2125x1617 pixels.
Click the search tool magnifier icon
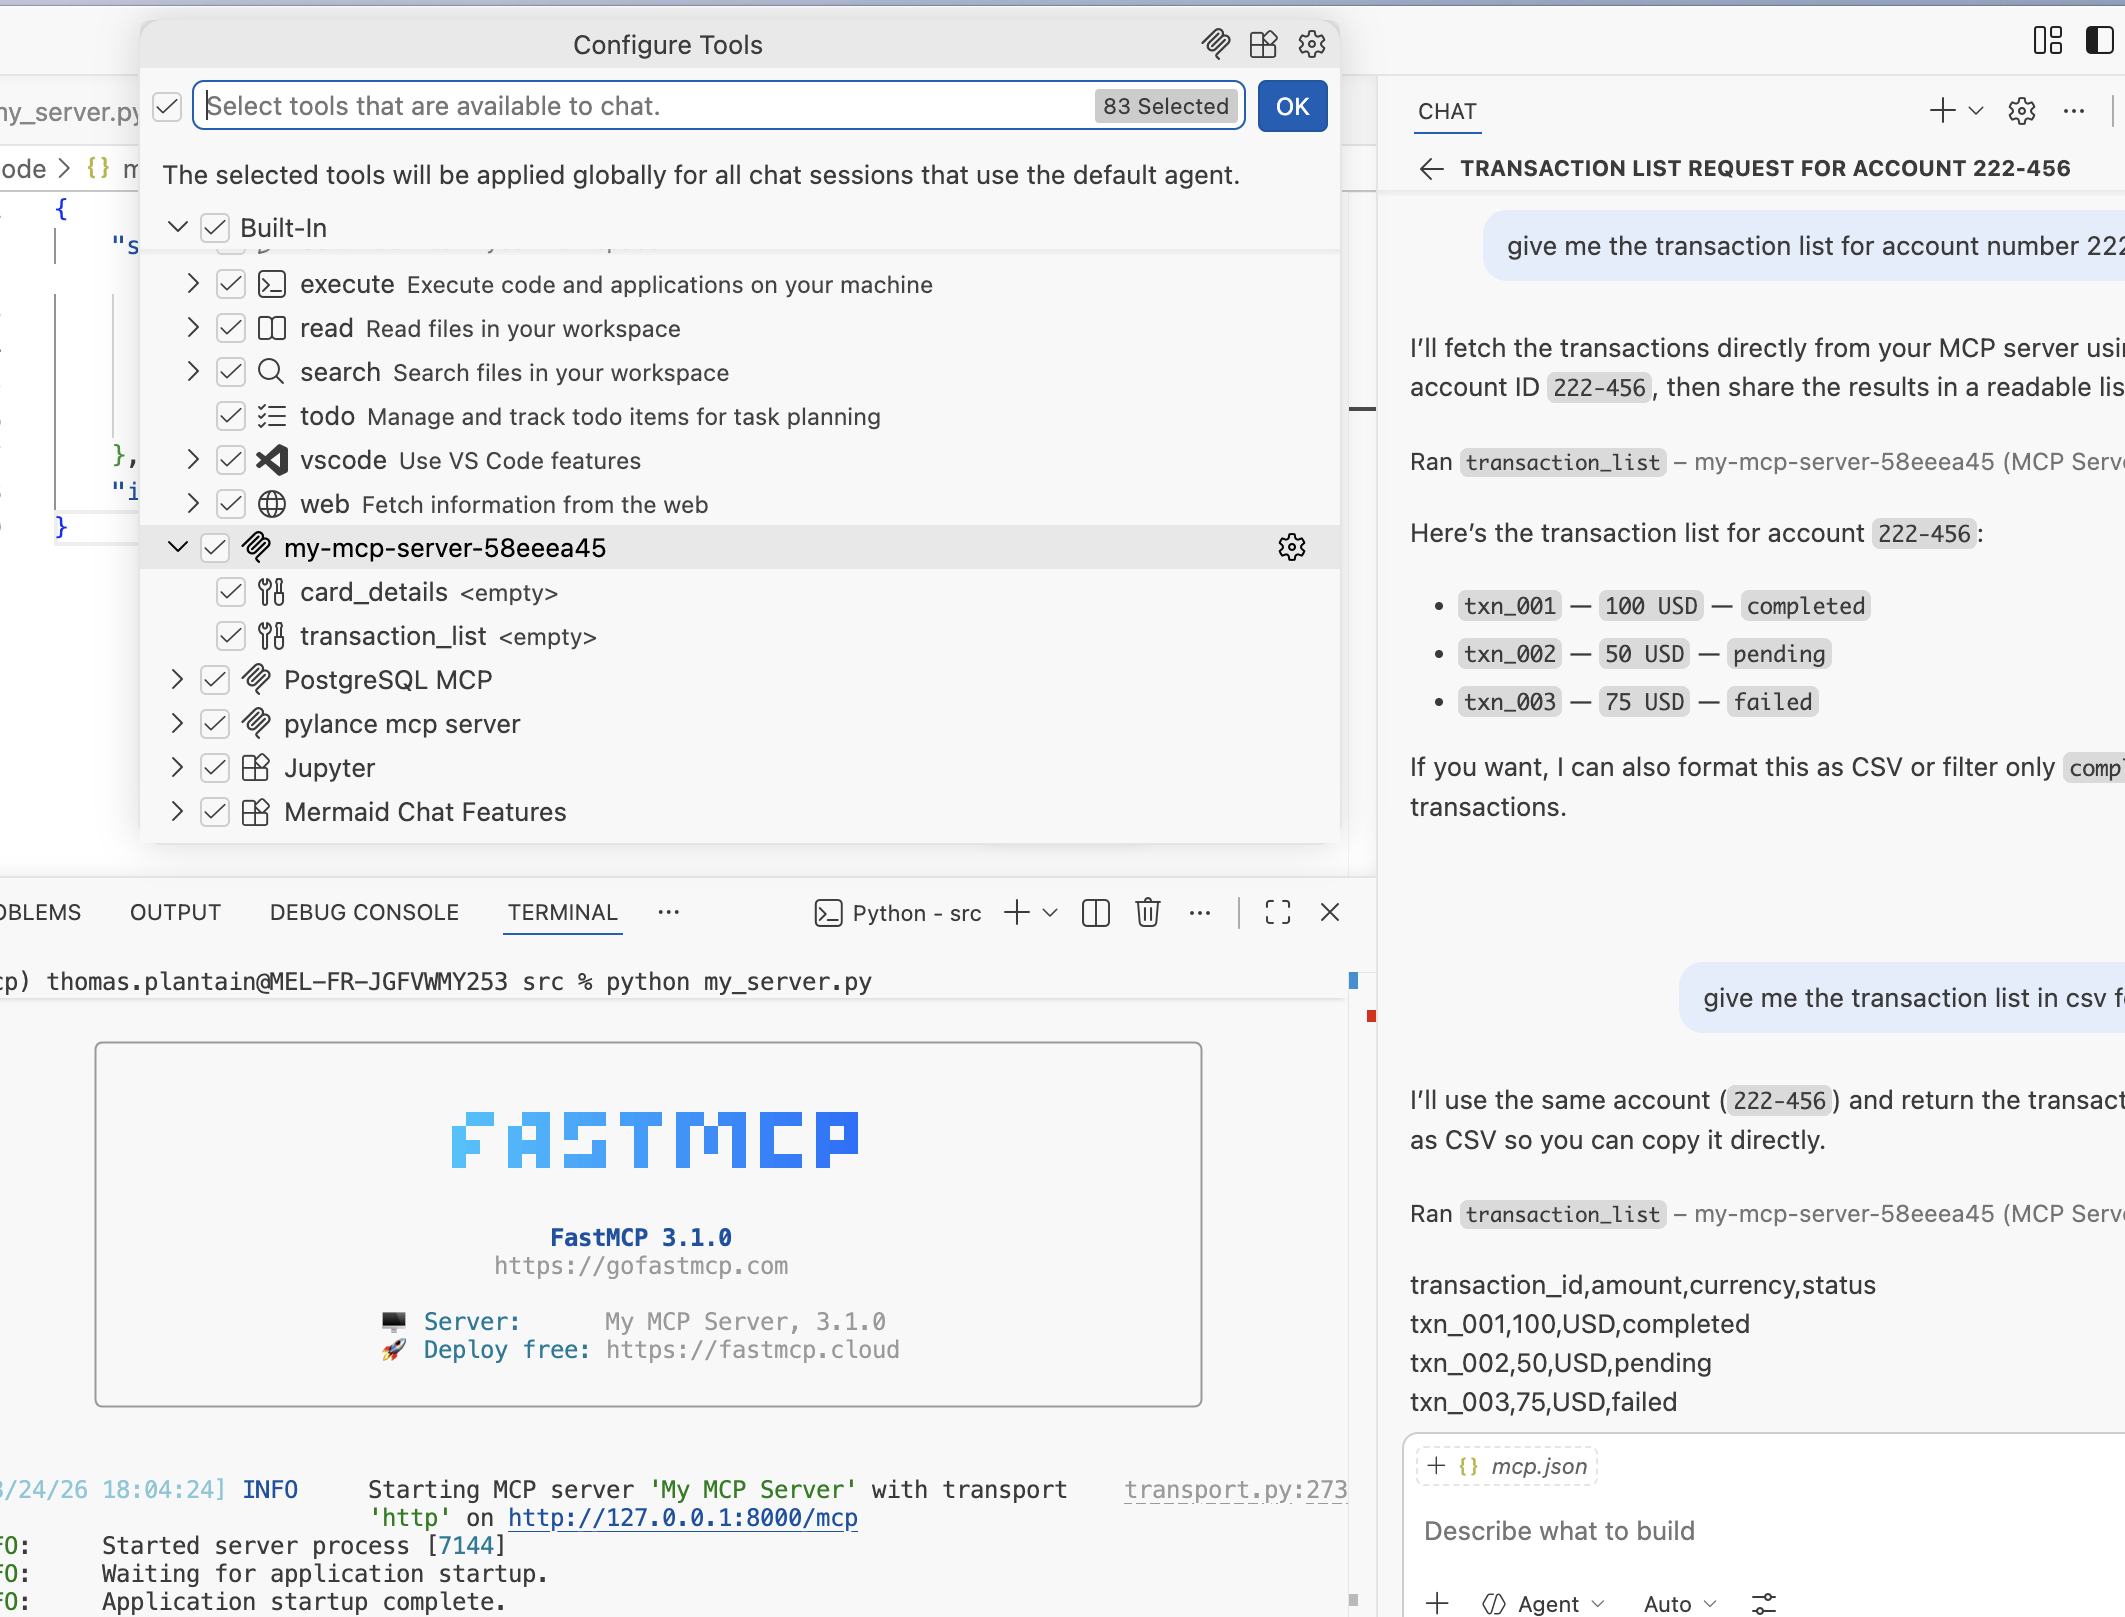pyautogui.click(x=271, y=372)
